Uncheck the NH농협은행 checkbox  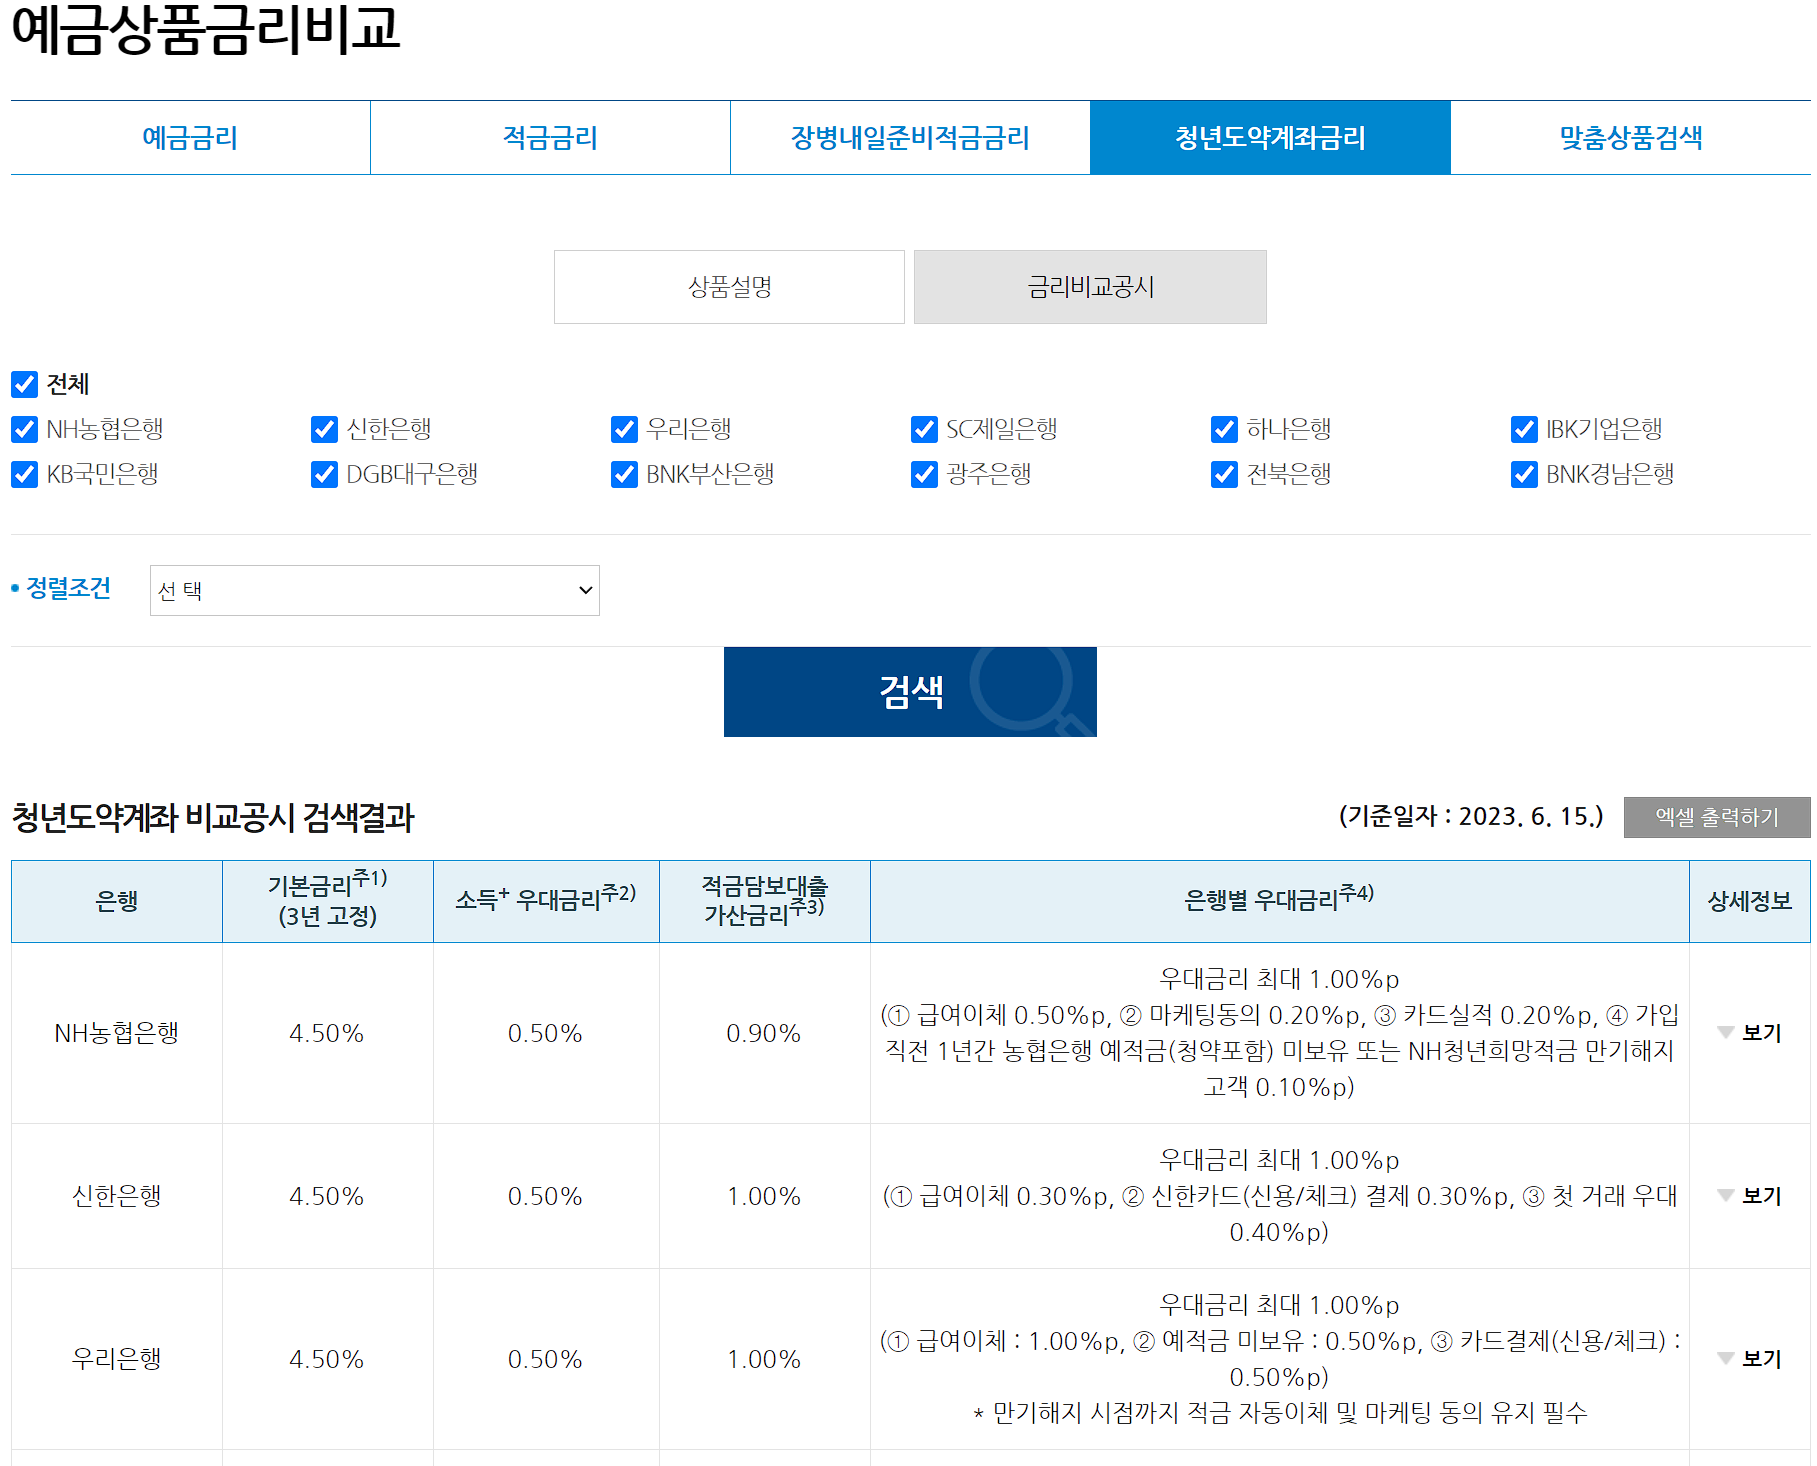(24, 430)
